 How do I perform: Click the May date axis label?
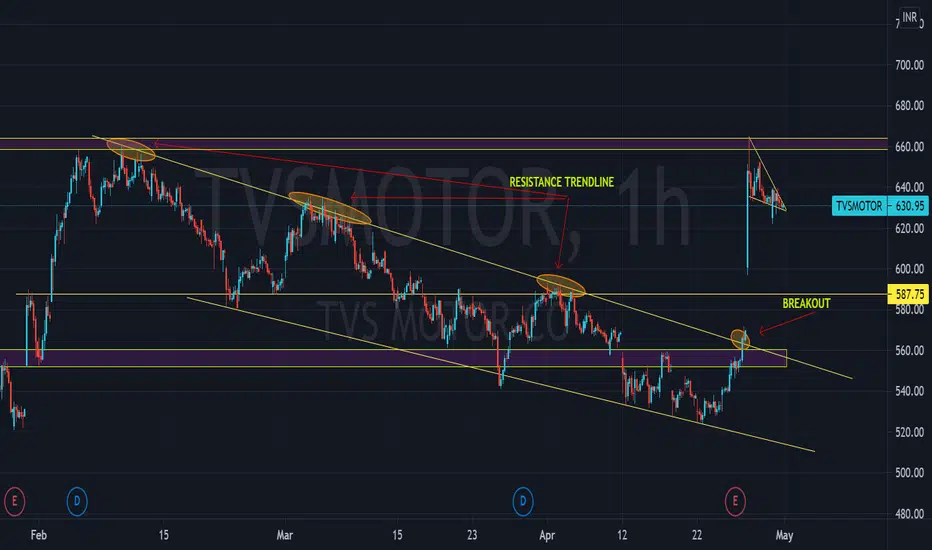coord(785,535)
